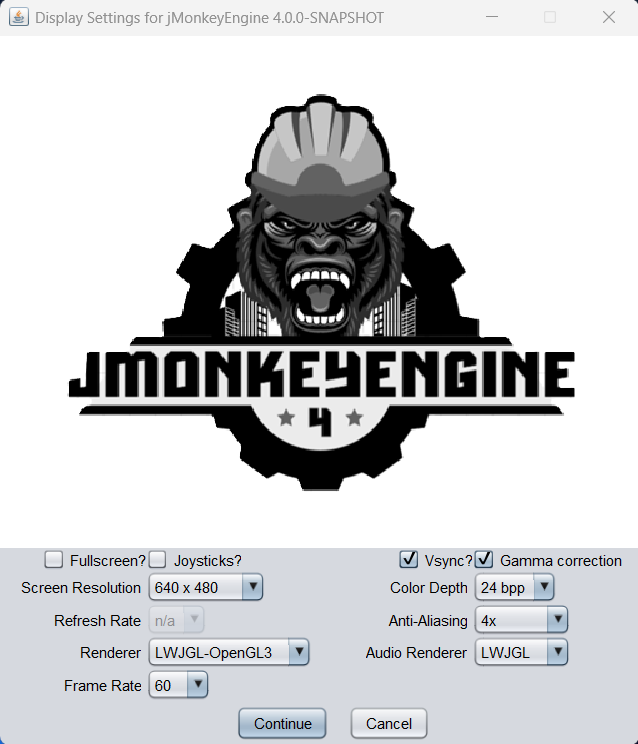This screenshot has height=744, width=638.
Task: Disable the Gamma correction checkbox
Action: (484, 559)
